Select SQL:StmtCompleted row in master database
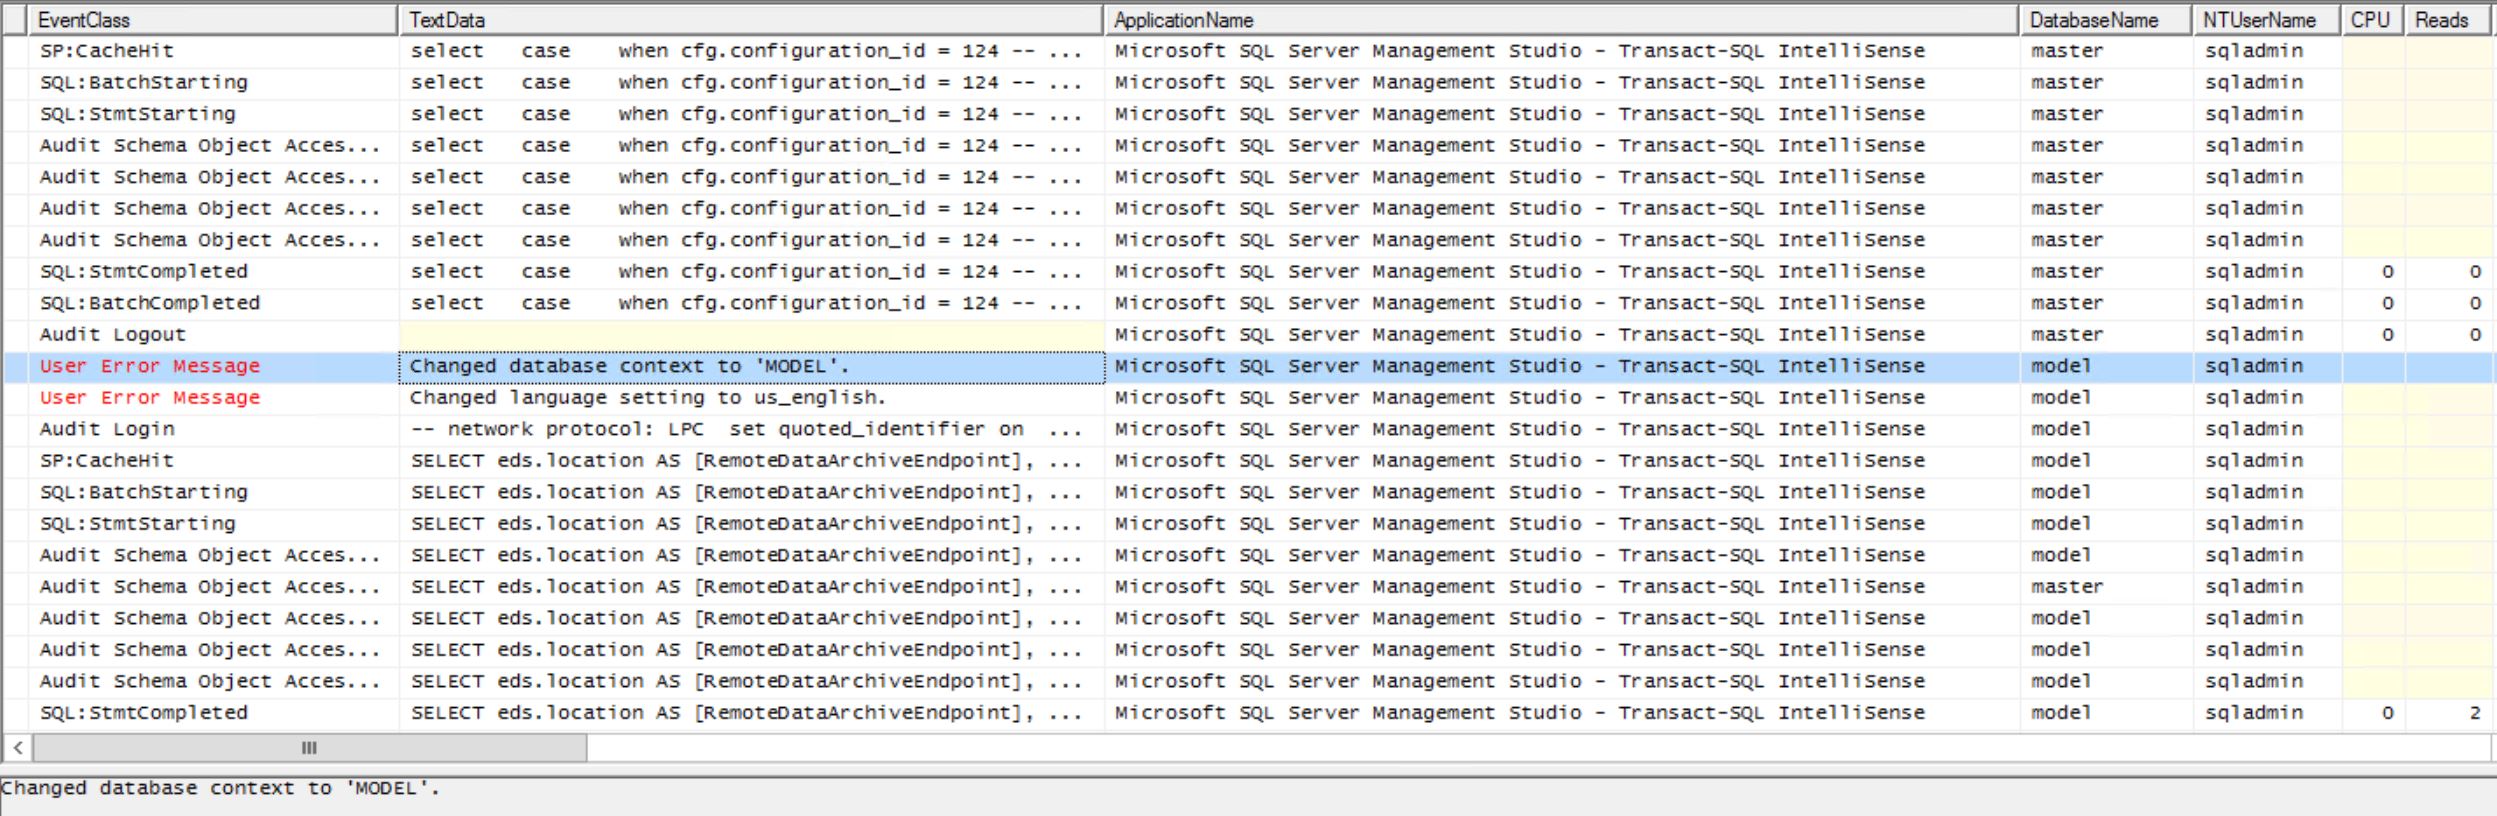Viewport: 2497px width, 816px height. (1248, 272)
